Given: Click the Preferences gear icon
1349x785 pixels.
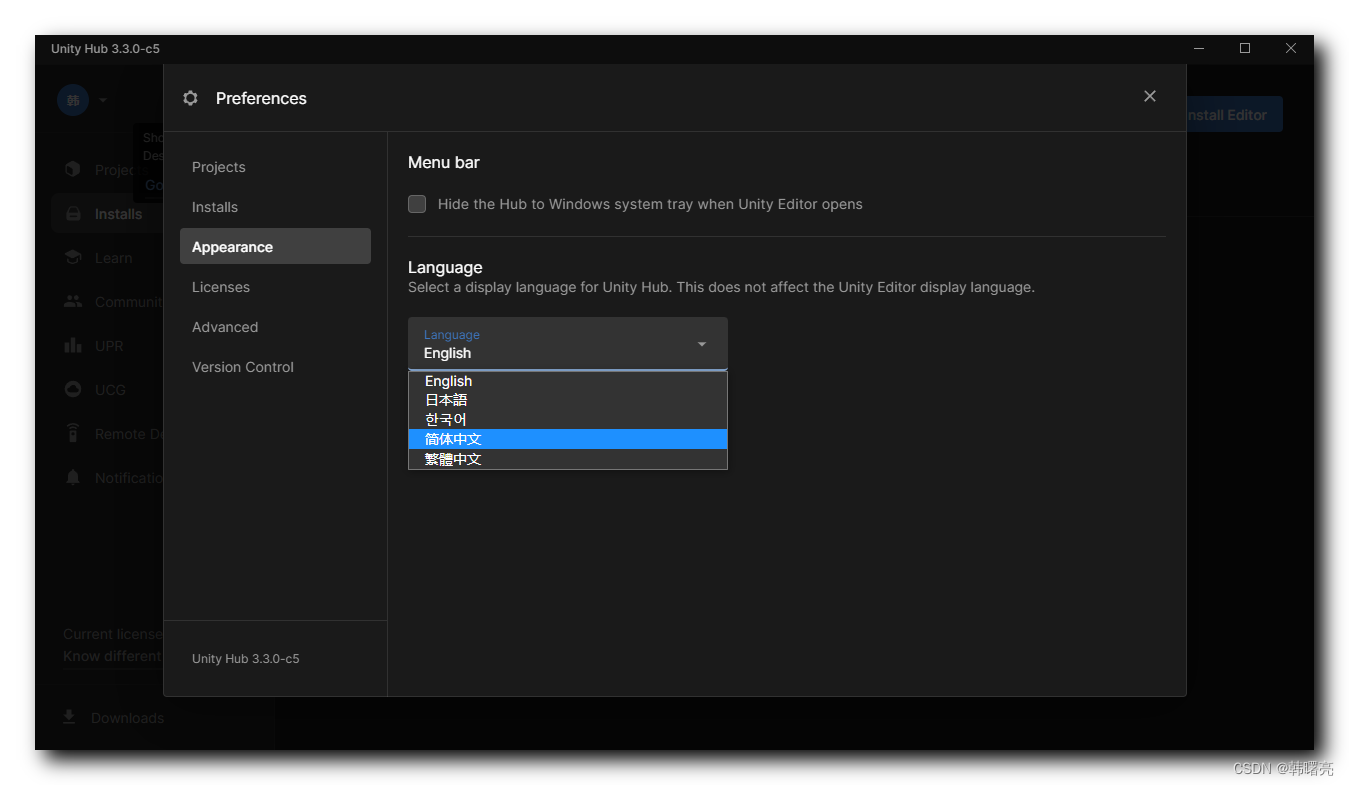Looking at the screenshot, I should [x=190, y=98].
